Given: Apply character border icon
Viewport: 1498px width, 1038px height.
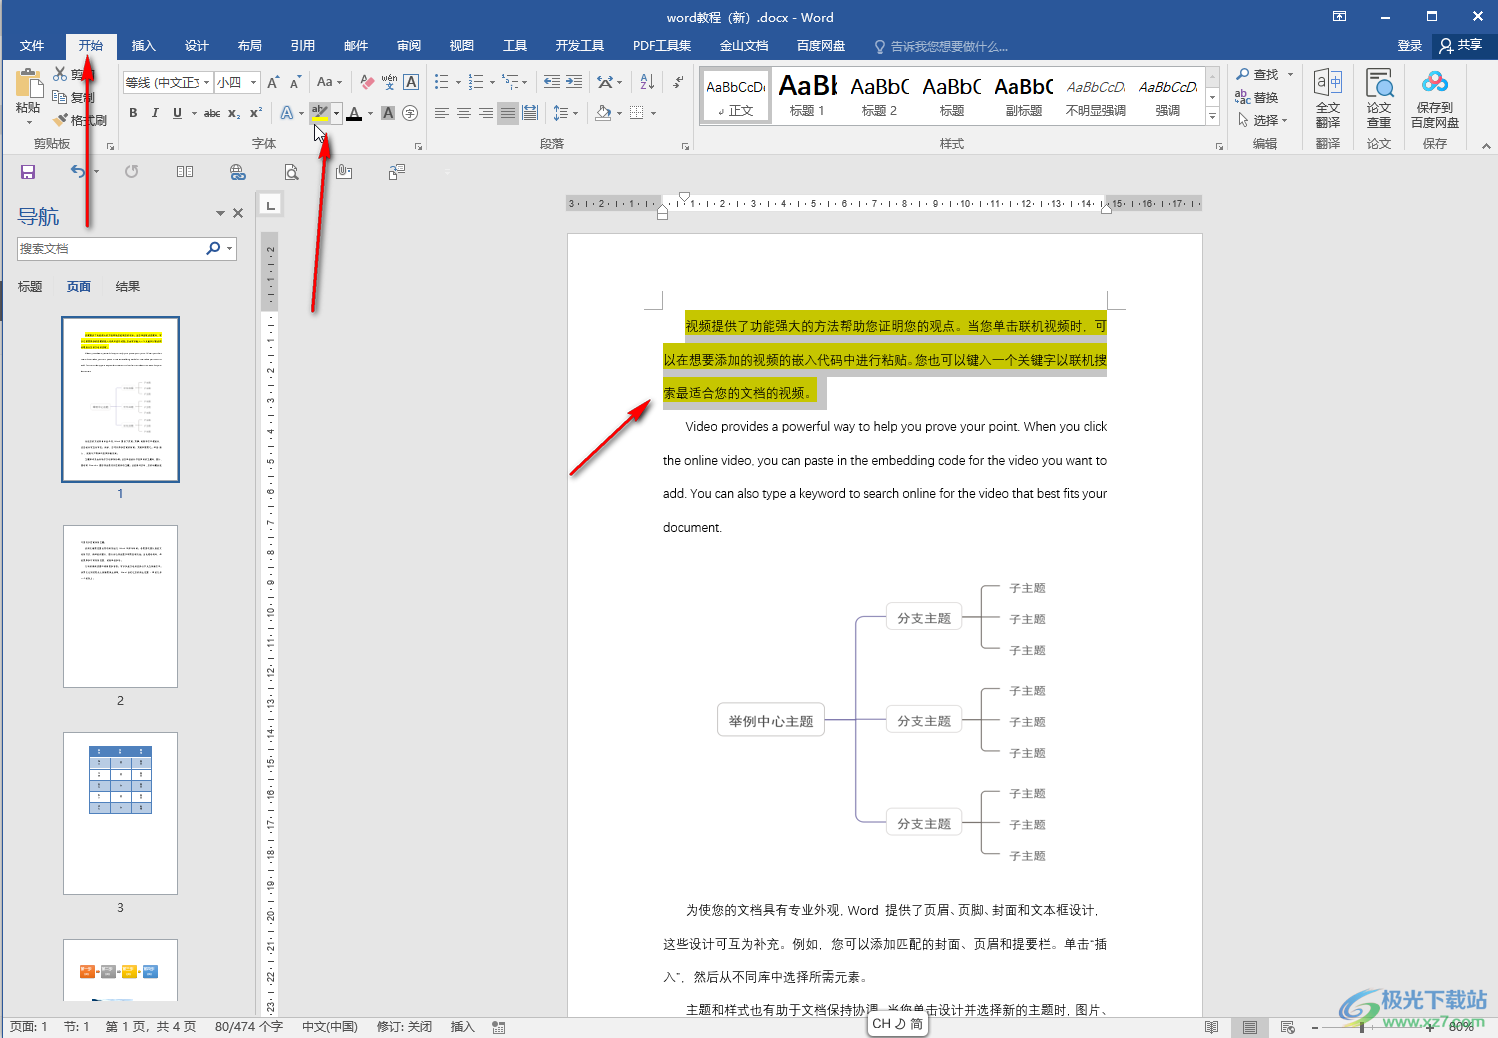Looking at the screenshot, I should (x=411, y=82).
